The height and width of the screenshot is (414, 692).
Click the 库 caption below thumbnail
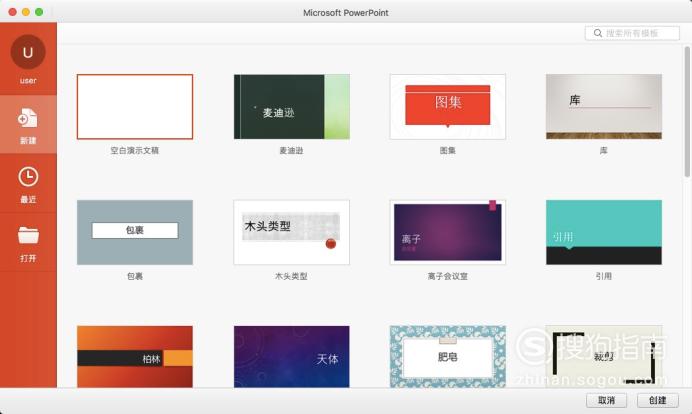point(604,151)
